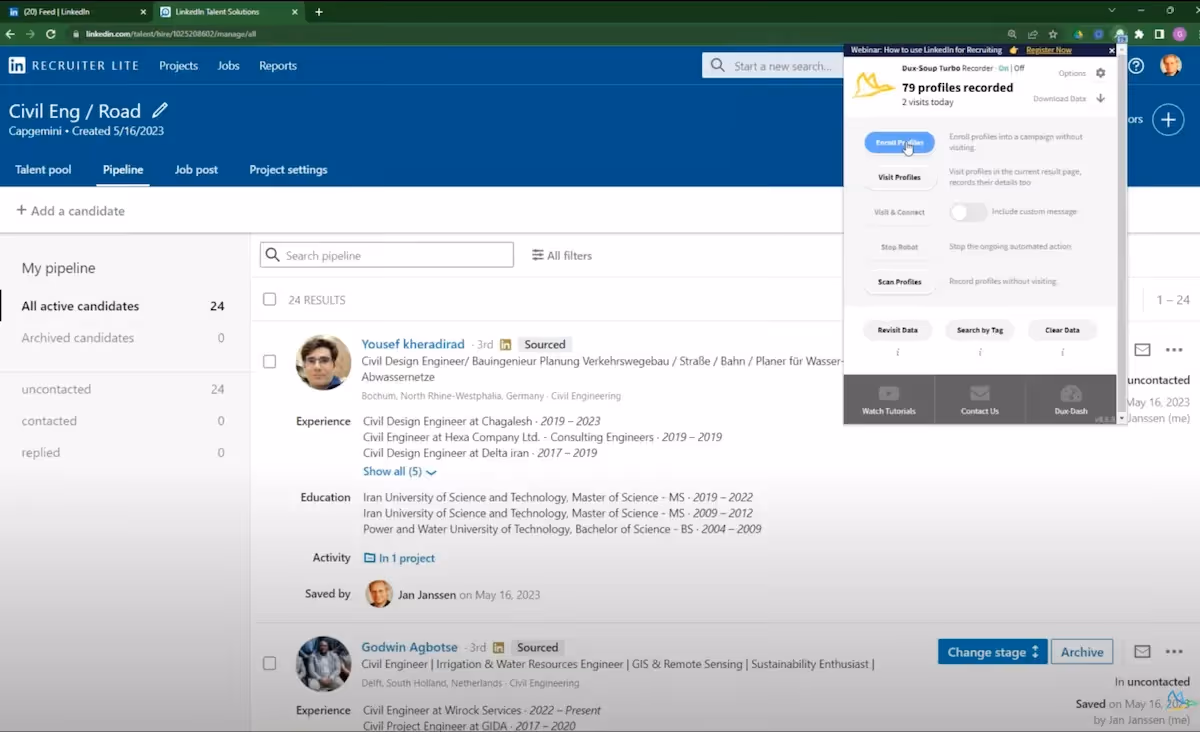
Task: Open Projects in top navigation
Action: click(178, 66)
